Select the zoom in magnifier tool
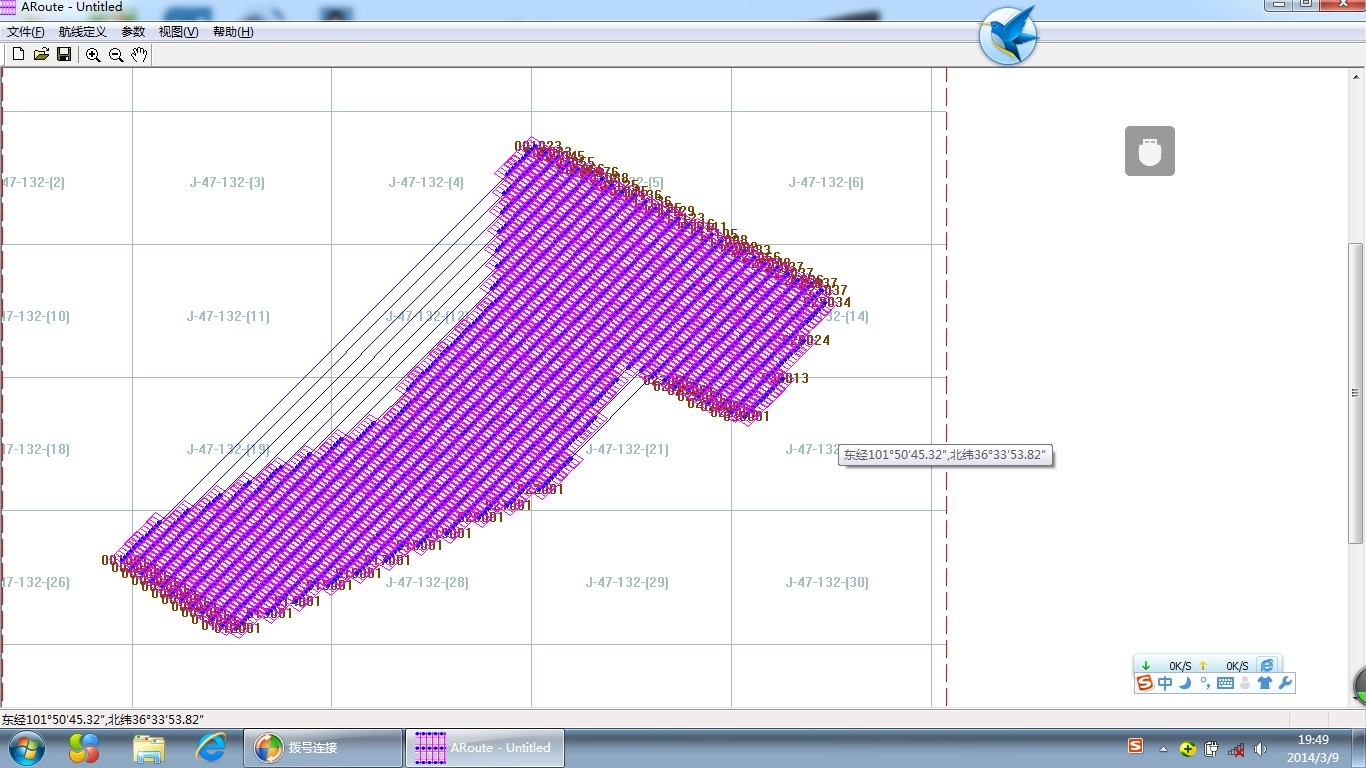This screenshot has height=768, width=1366. pos(93,55)
